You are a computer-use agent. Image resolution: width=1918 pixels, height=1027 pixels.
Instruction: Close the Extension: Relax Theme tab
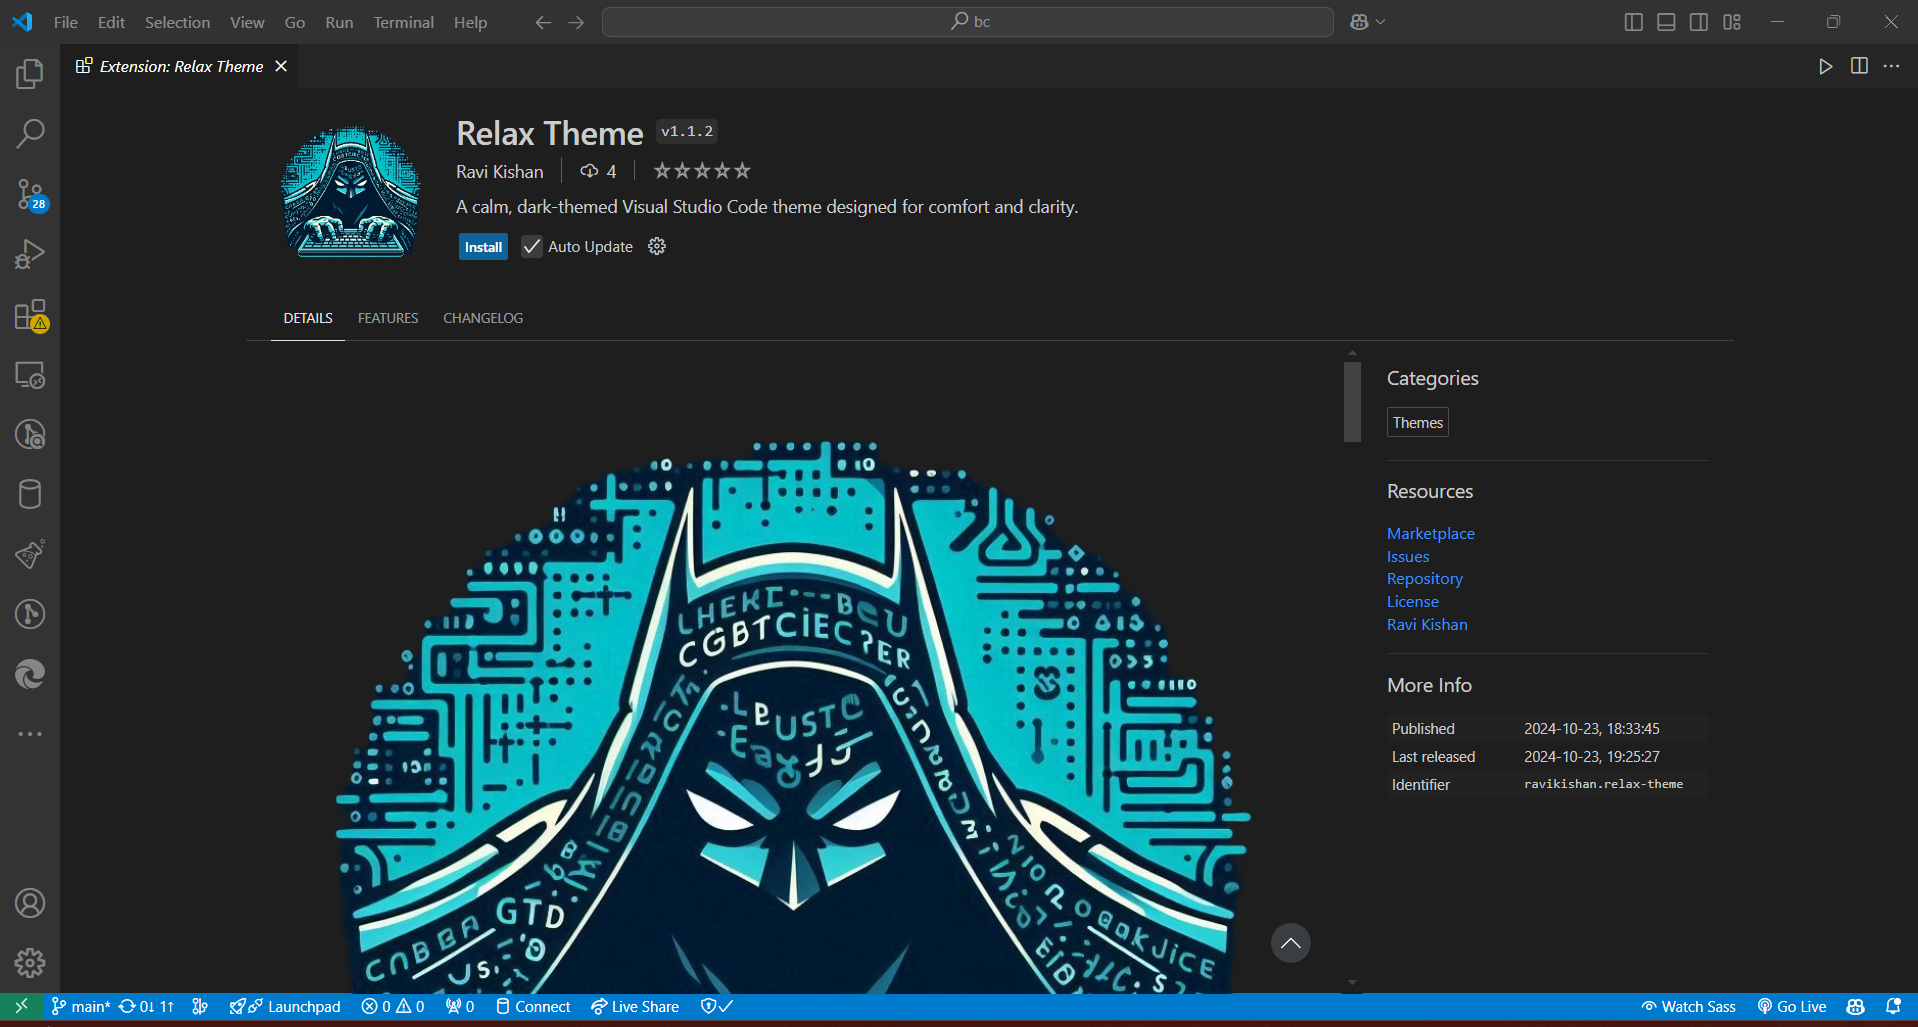281,66
